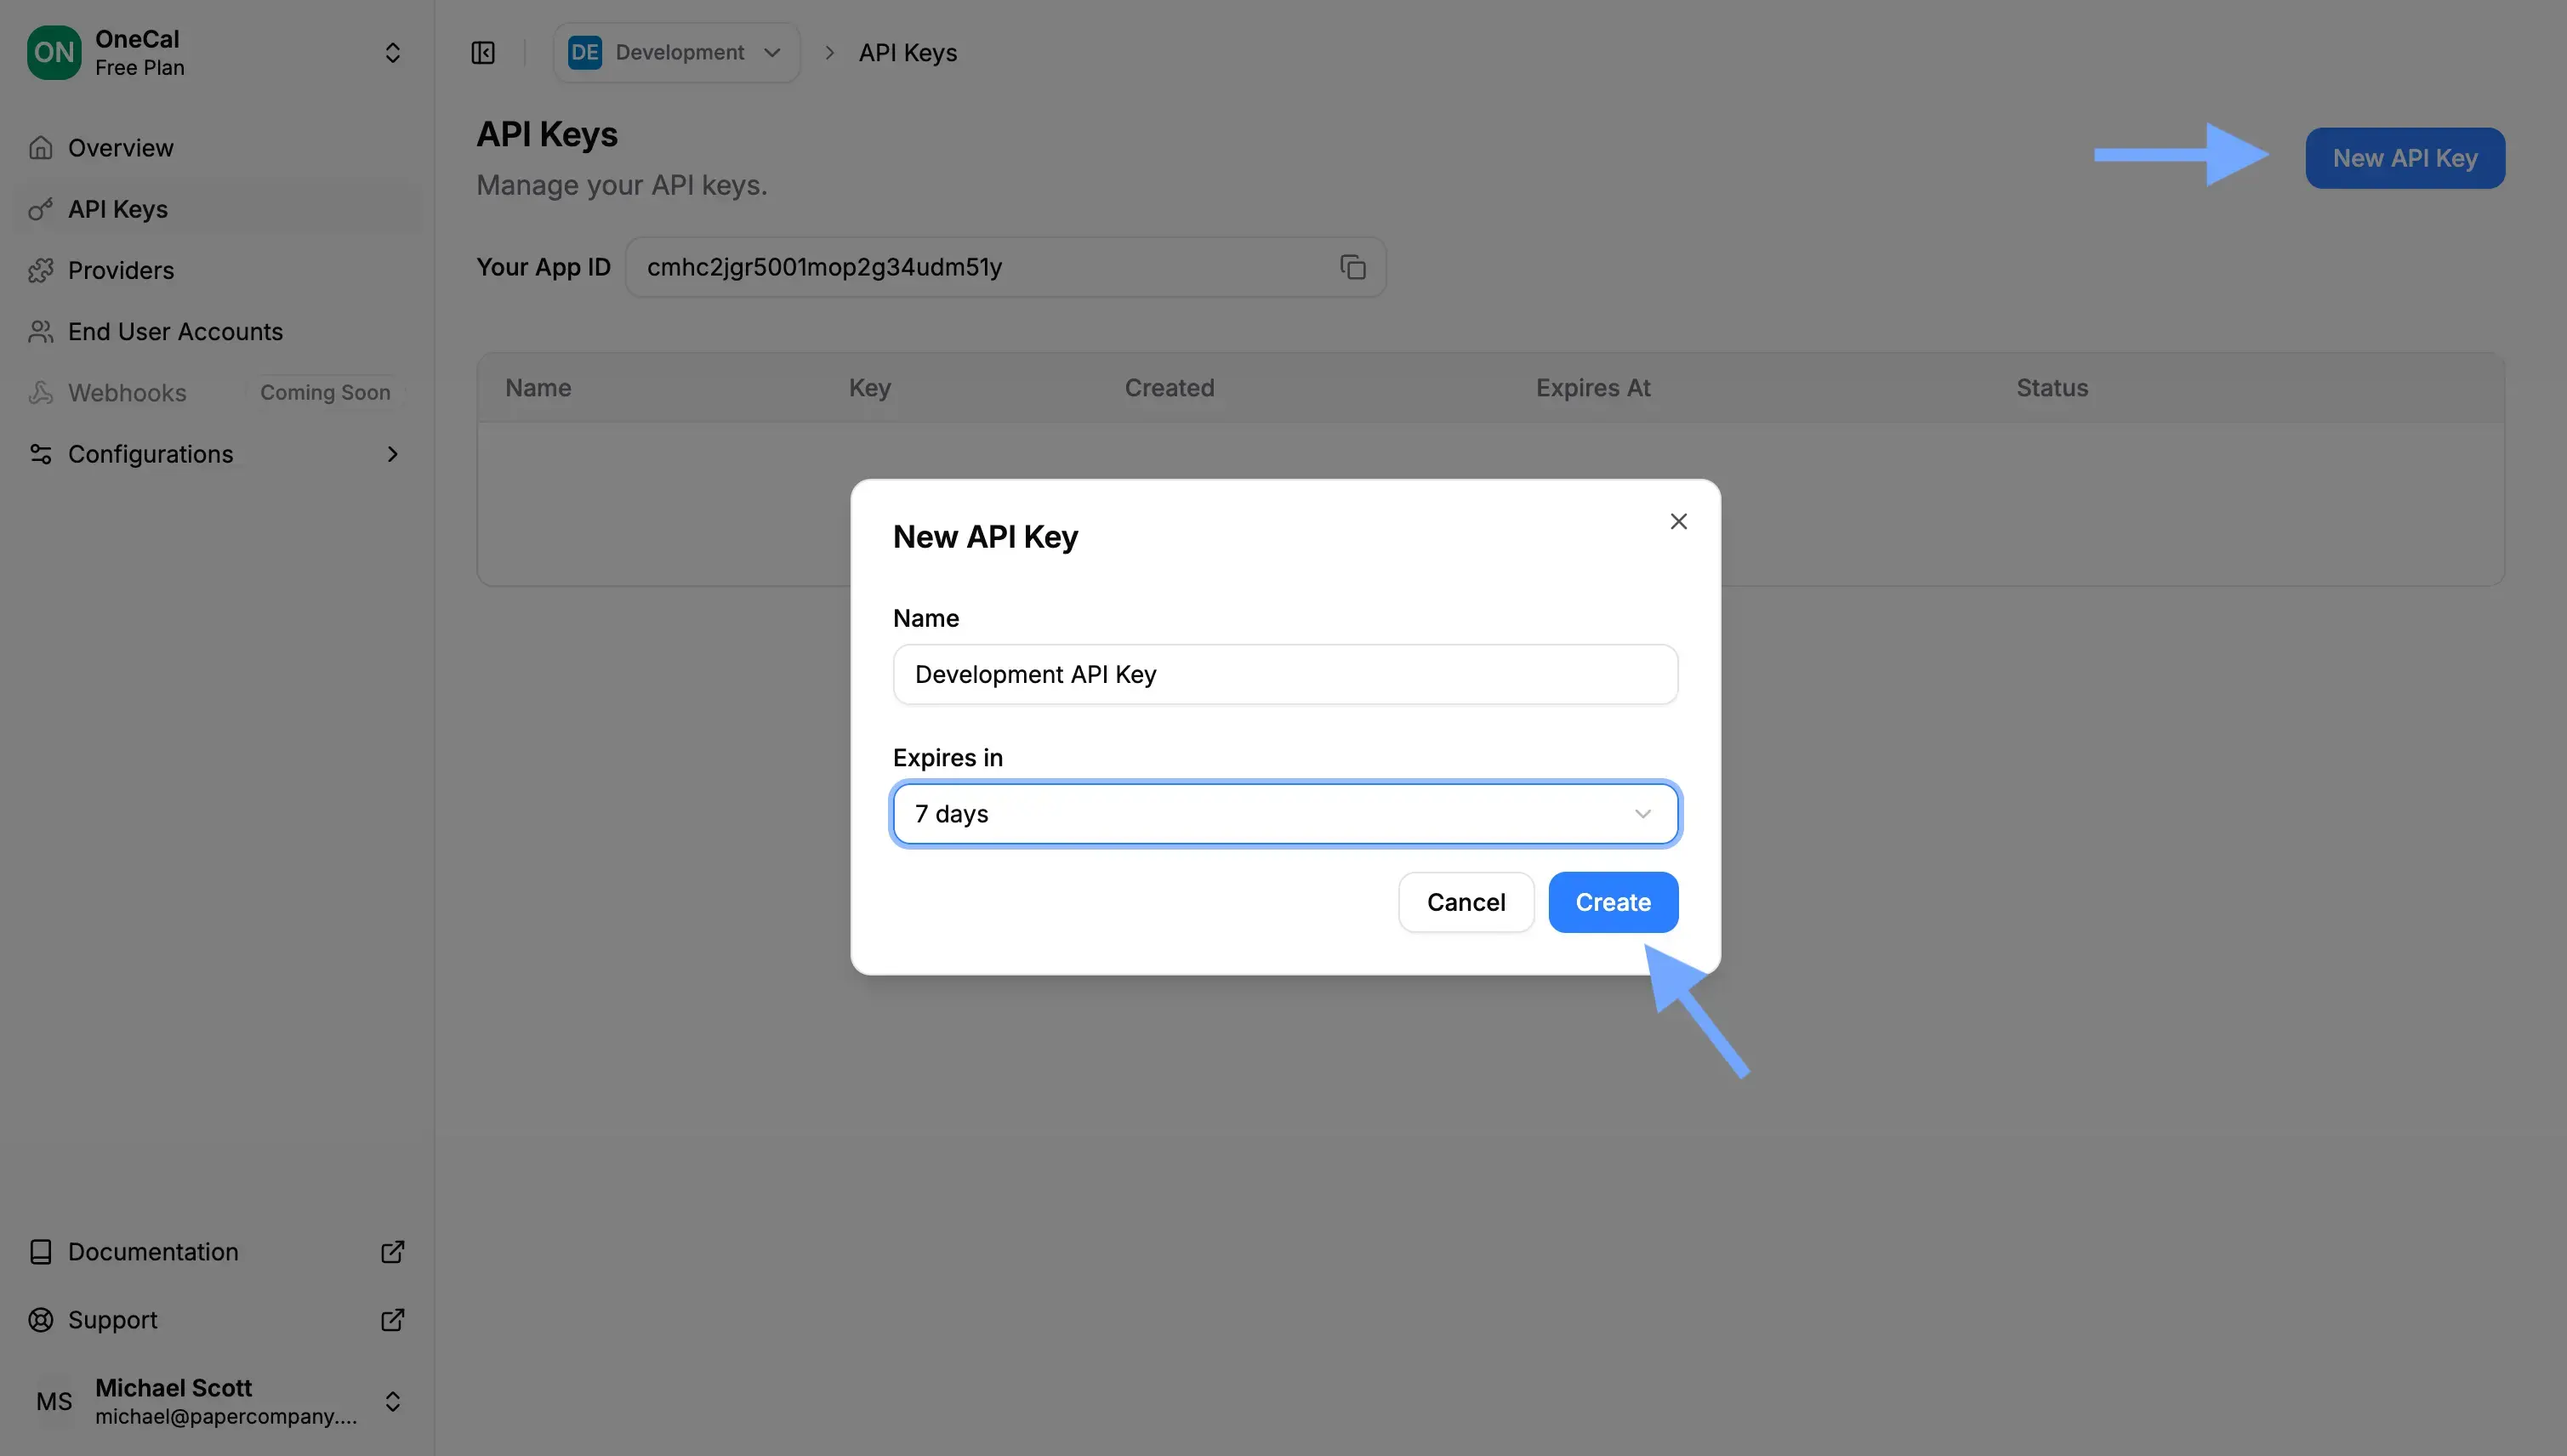Expand the Configurations section chevron
The height and width of the screenshot is (1456, 2567).
point(393,454)
